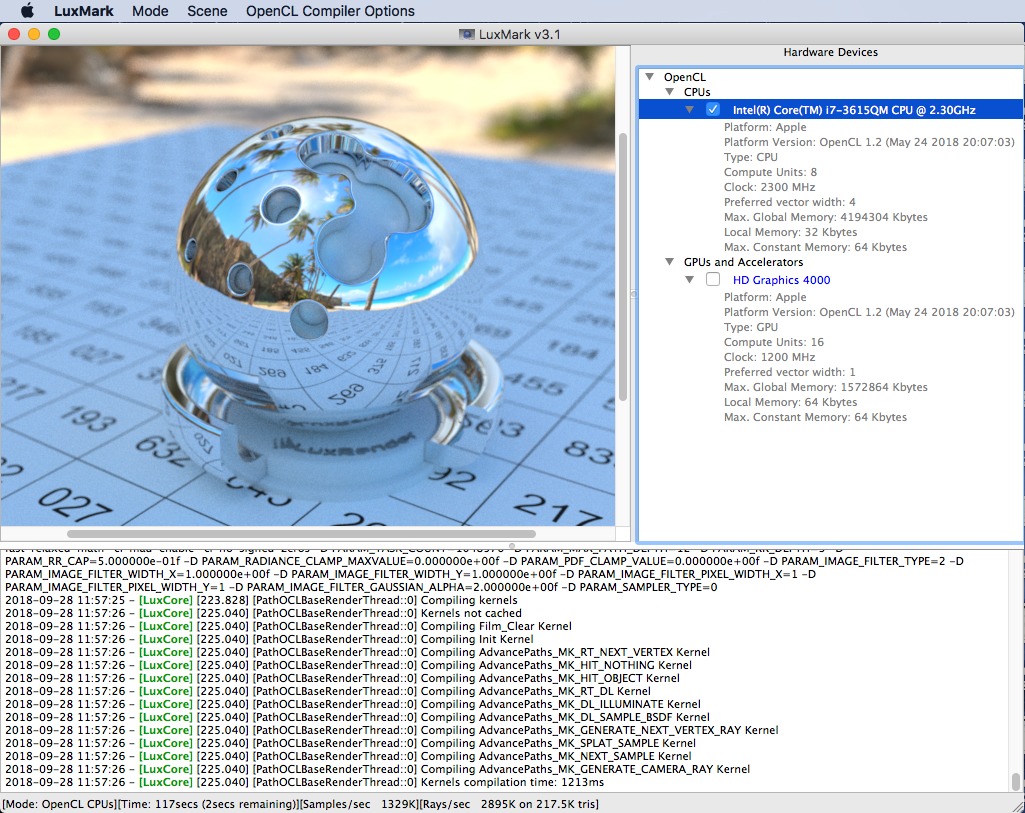Click the window resize grip corner icon
Image resolution: width=1025 pixels, height=813 pixels.
click(1017, 805)
